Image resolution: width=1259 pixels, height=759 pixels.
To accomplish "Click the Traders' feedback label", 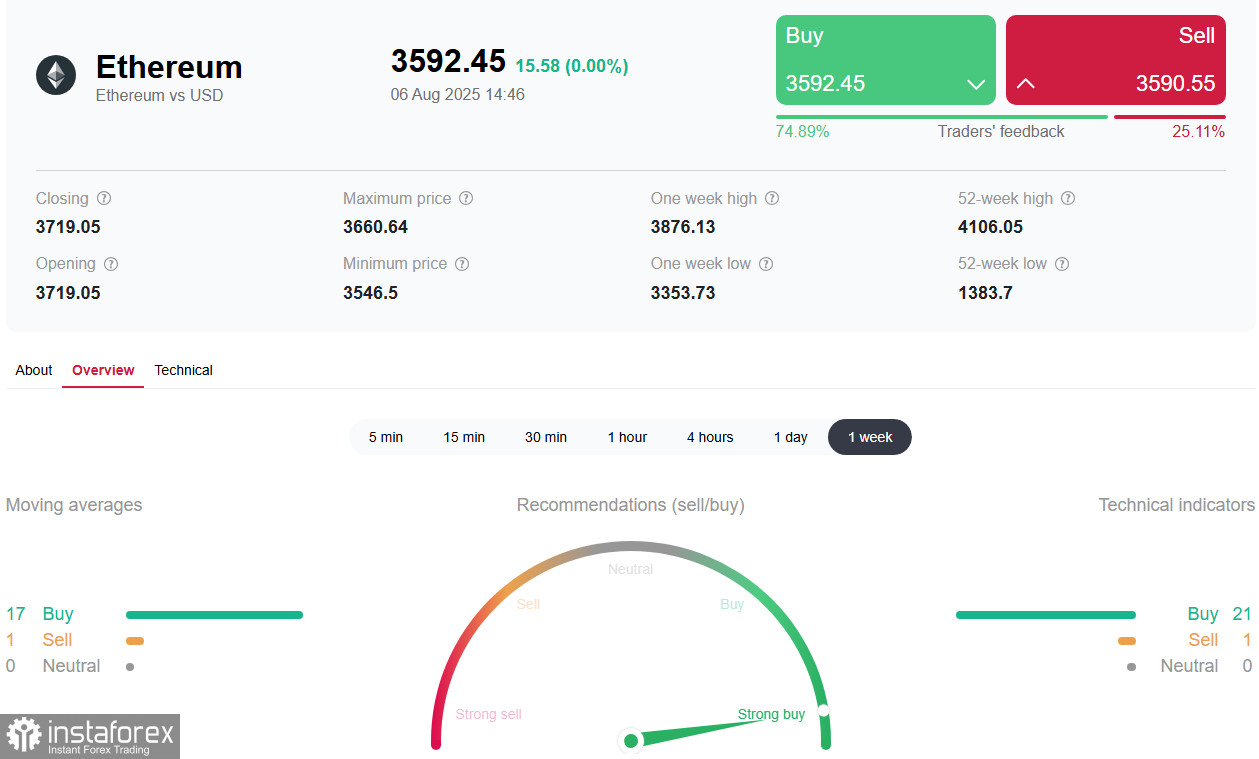I will click(1001, 132).
